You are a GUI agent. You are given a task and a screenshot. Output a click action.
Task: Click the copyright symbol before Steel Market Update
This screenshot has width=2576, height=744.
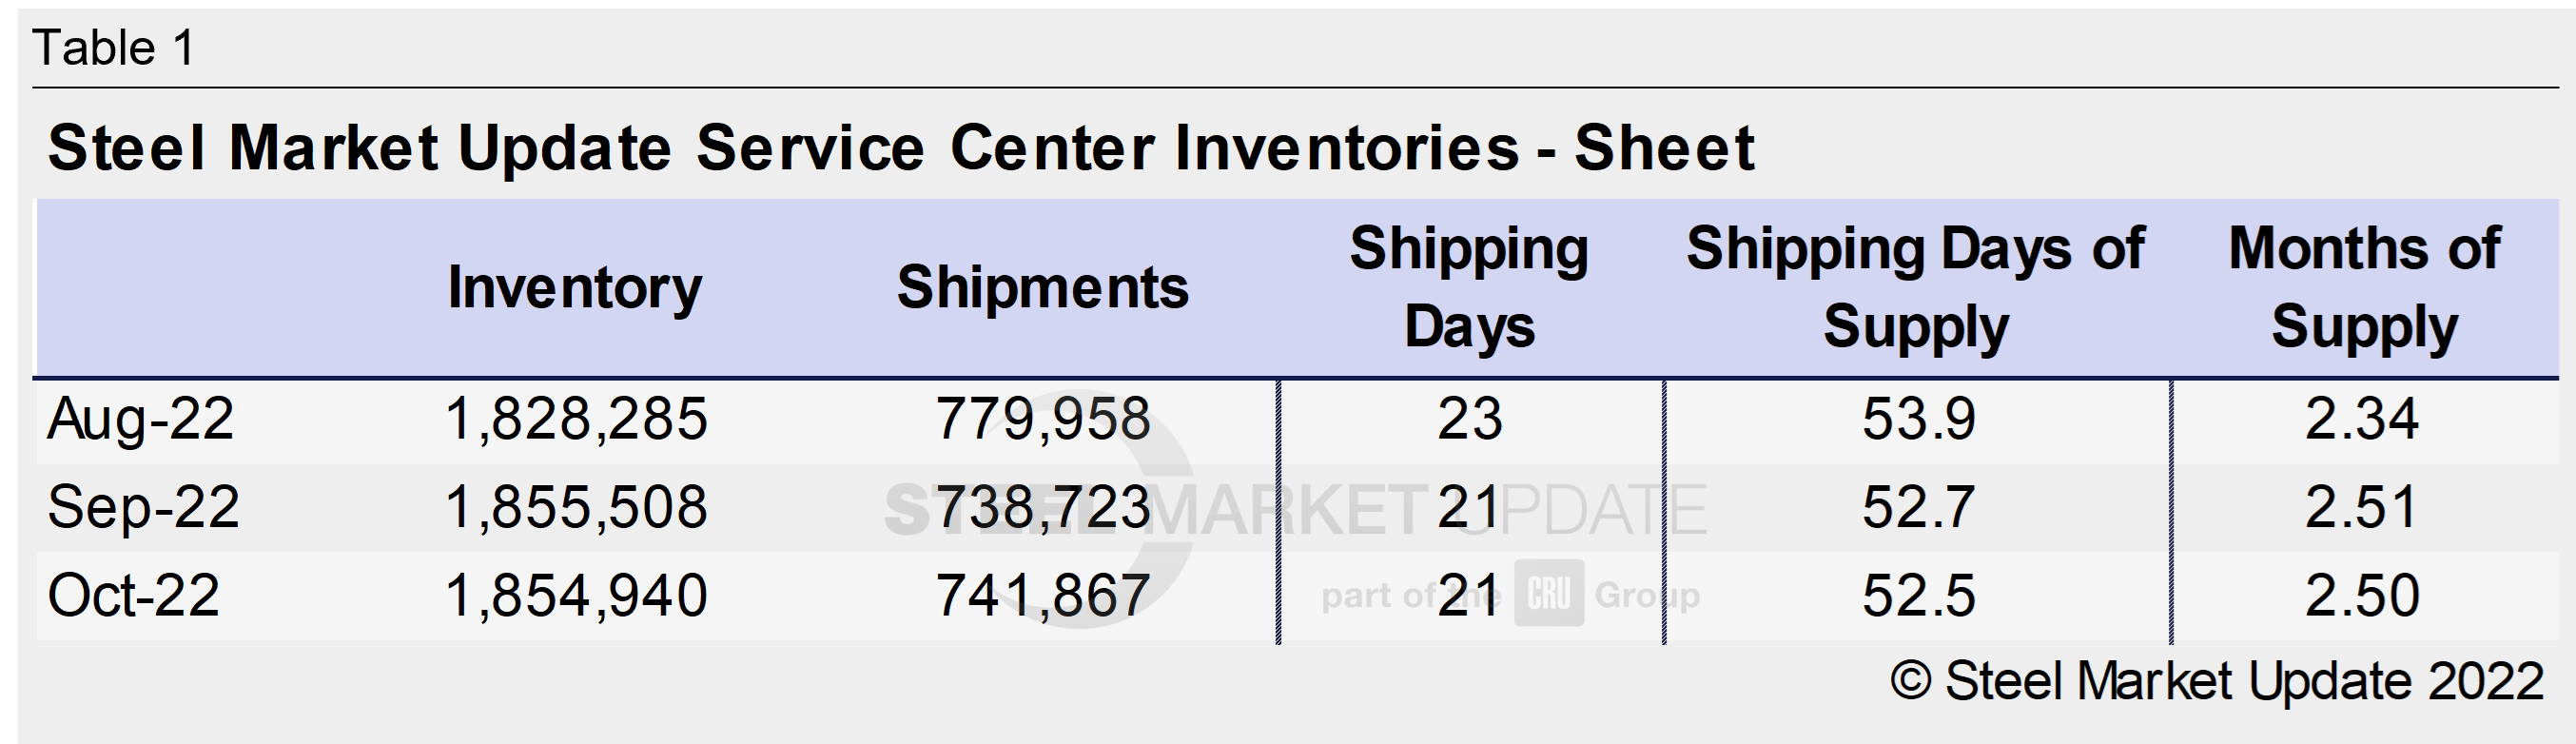pos(1912,682)
